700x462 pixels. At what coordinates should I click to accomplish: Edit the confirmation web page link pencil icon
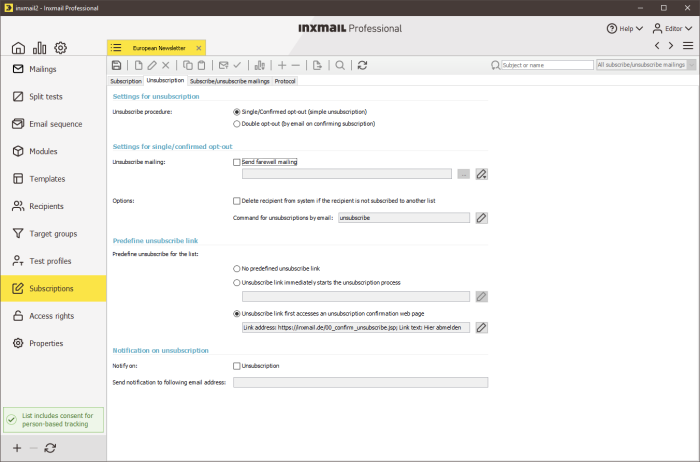[x=481, y=327]
